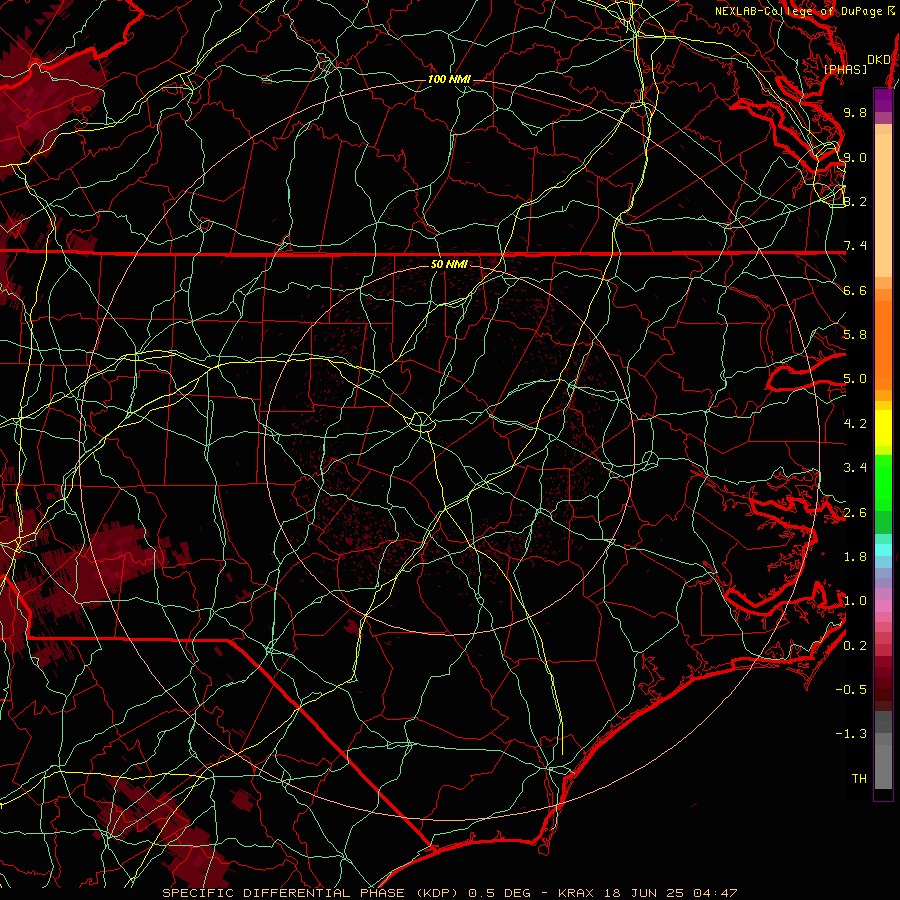Click the 6.6 legend value
900x900 pixels.
click(855, 290)
